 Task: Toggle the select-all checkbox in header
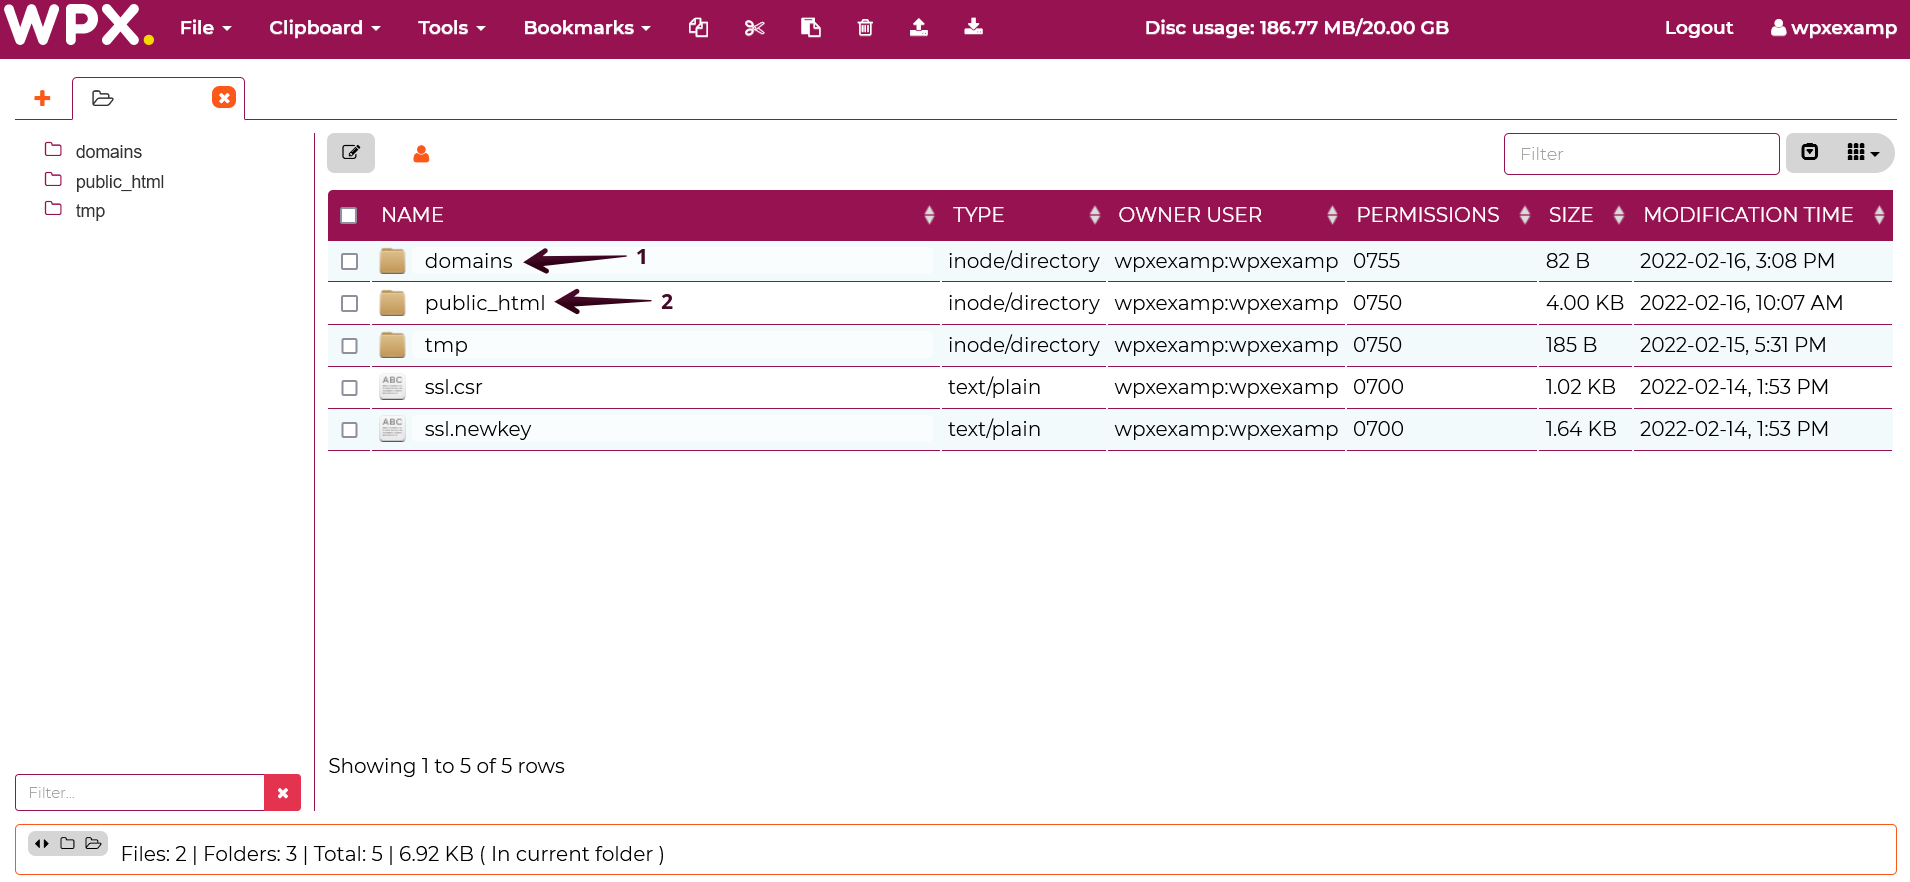(x=349, y=215)
